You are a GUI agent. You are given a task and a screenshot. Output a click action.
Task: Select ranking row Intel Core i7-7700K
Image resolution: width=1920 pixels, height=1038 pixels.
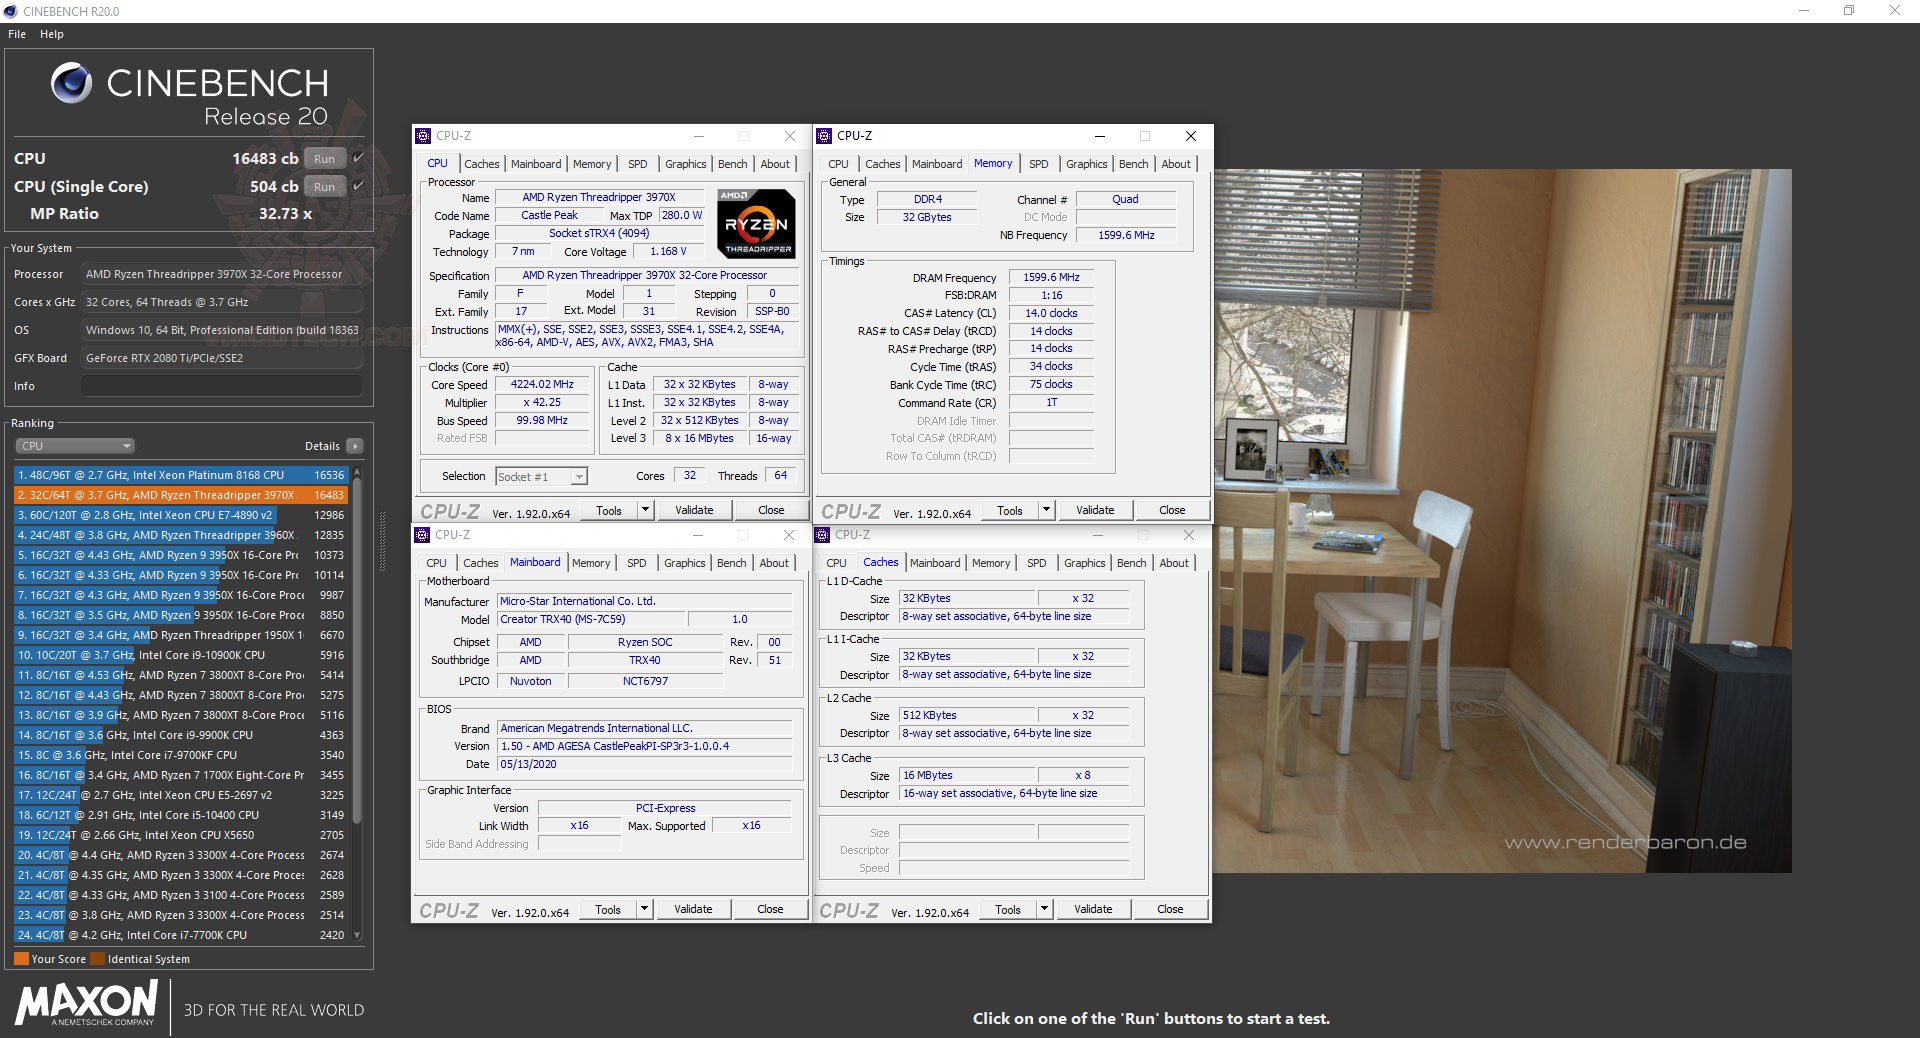click(181, 935)
